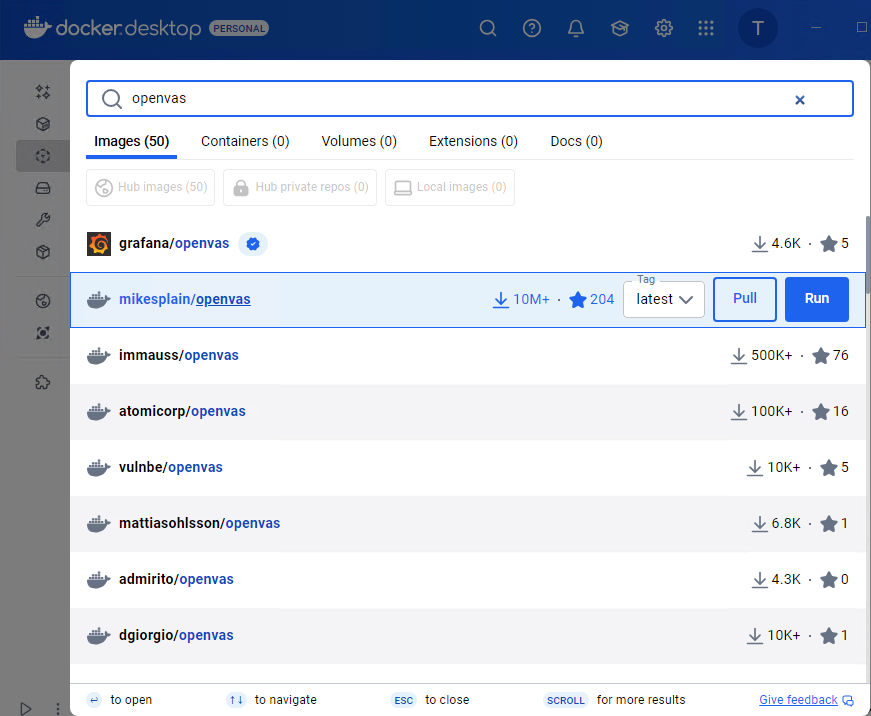Clear the search field with X icon
The height and width of the screenshot is (716, 871).
(x=799, y=100)
